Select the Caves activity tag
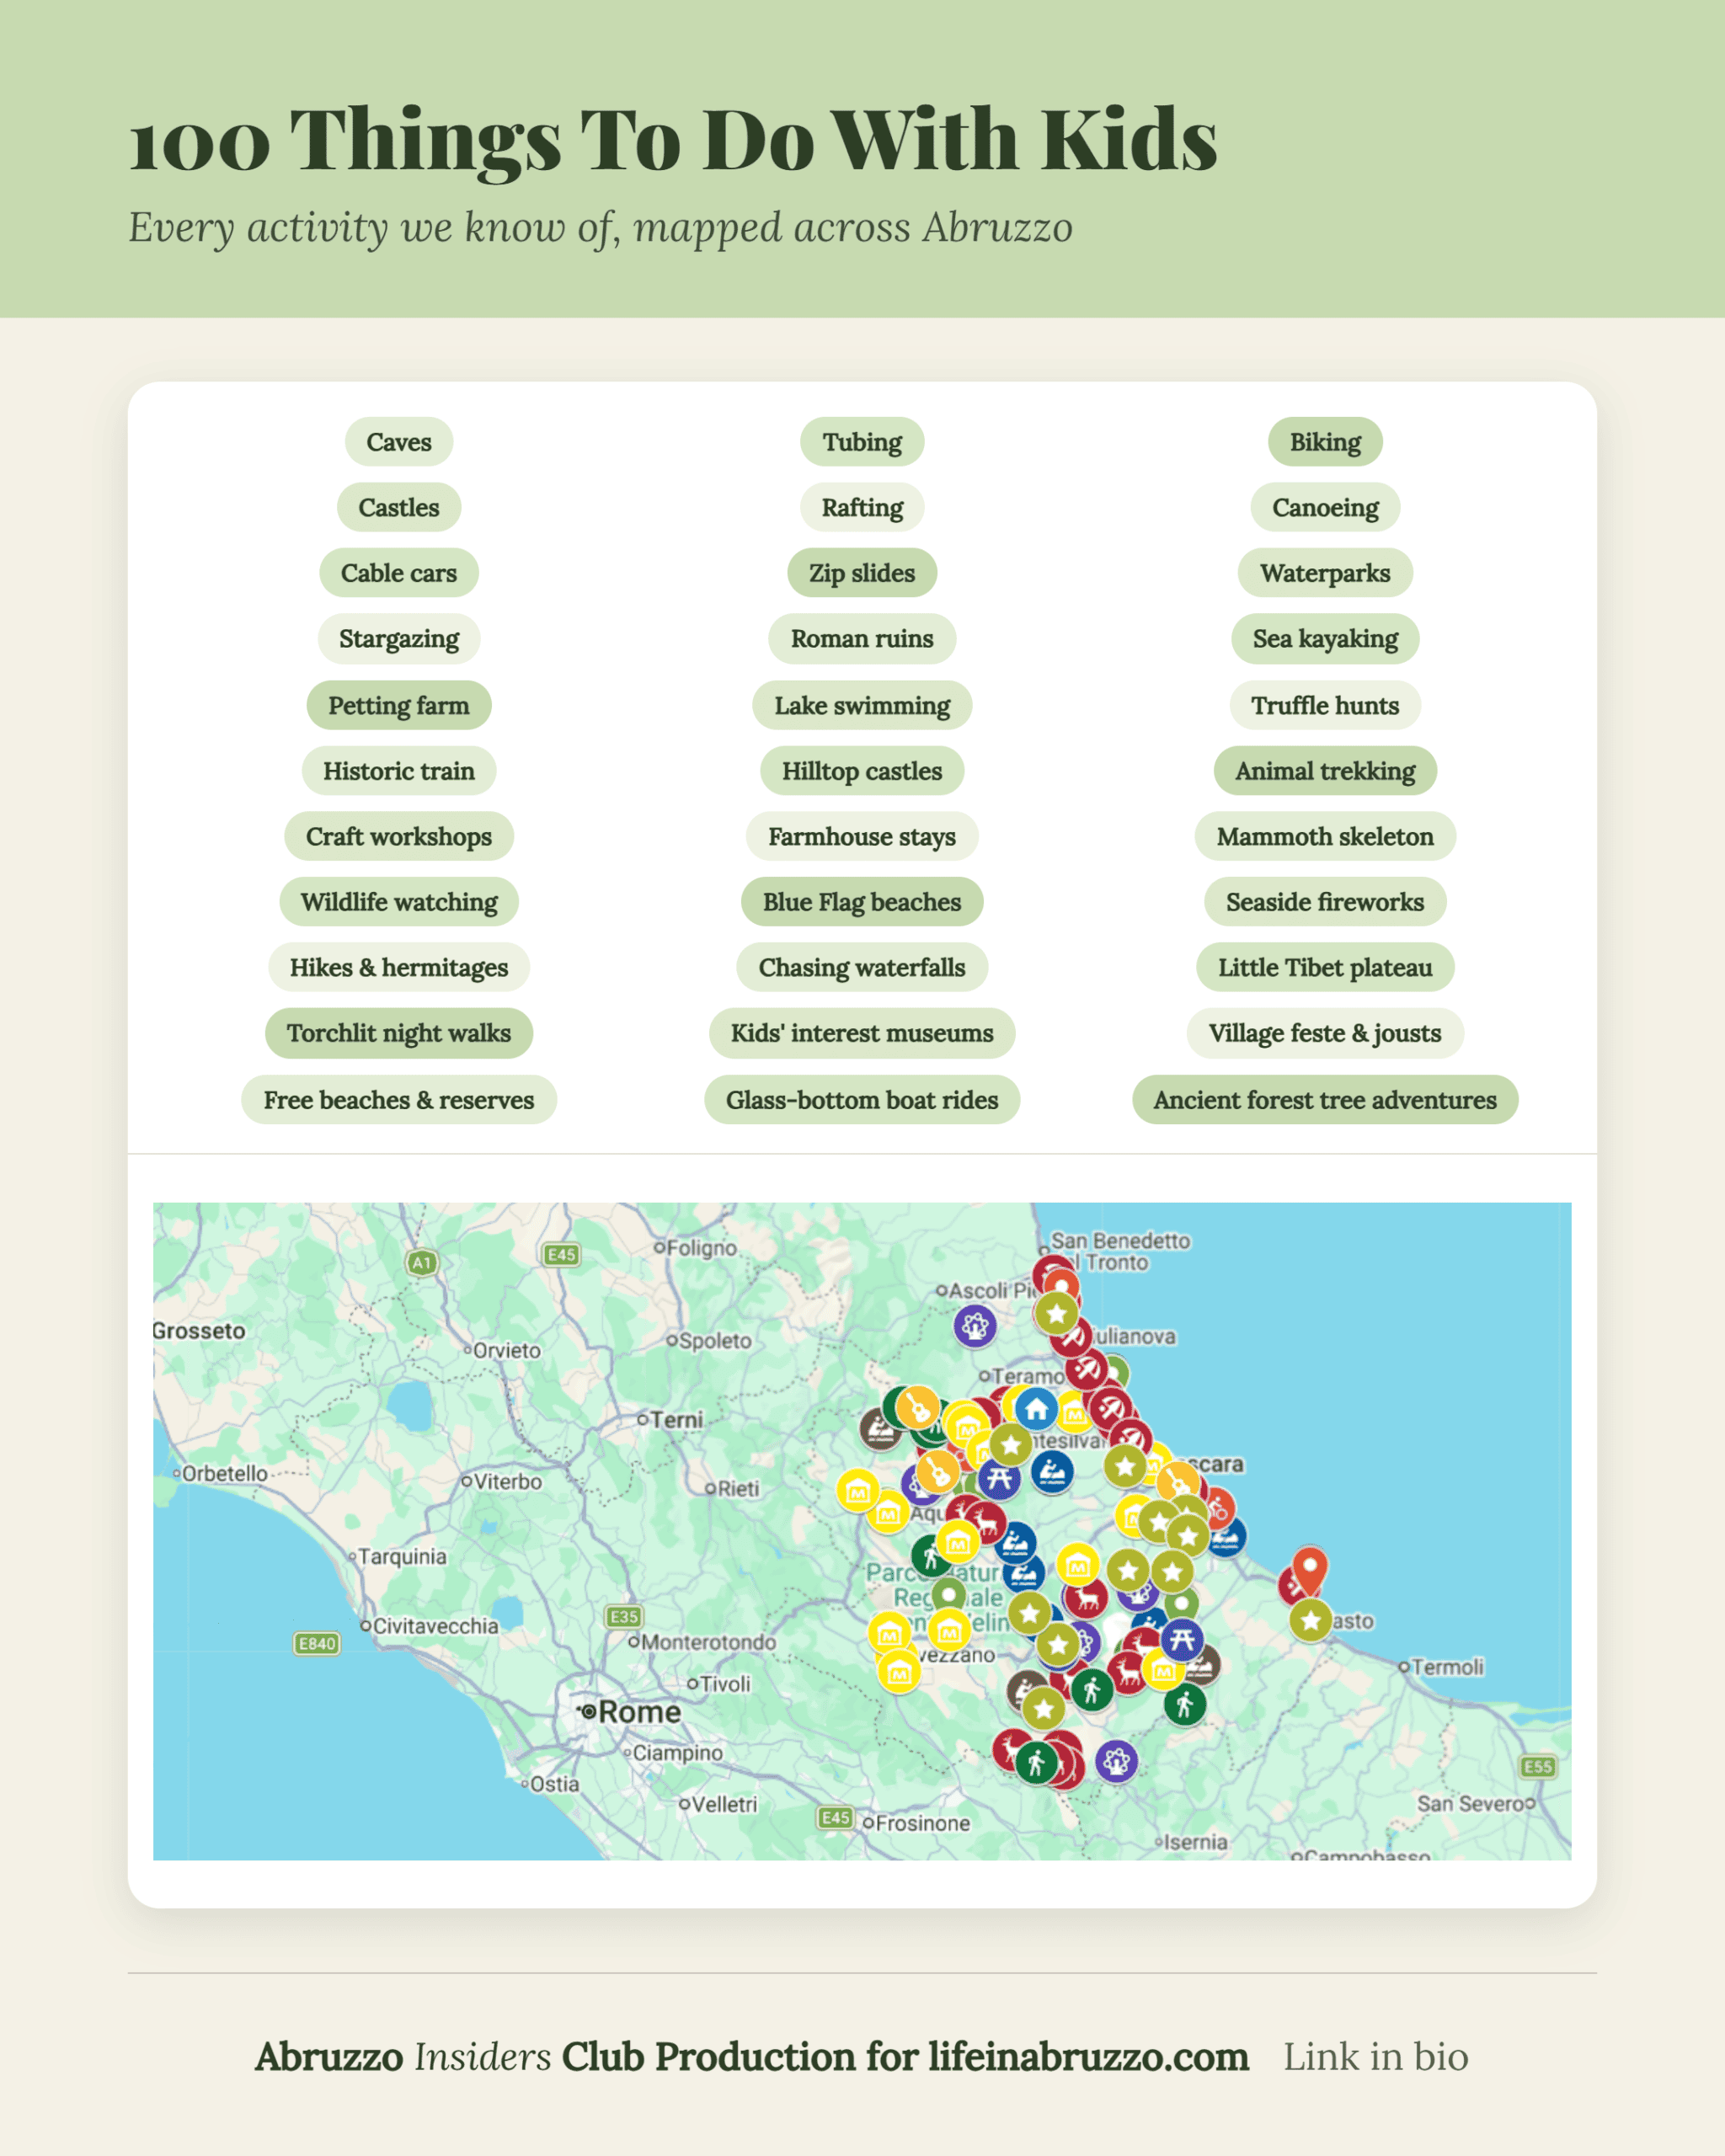Image resolution: width=1725 pixels, height=2156 pixels. [x=399, y=442]
